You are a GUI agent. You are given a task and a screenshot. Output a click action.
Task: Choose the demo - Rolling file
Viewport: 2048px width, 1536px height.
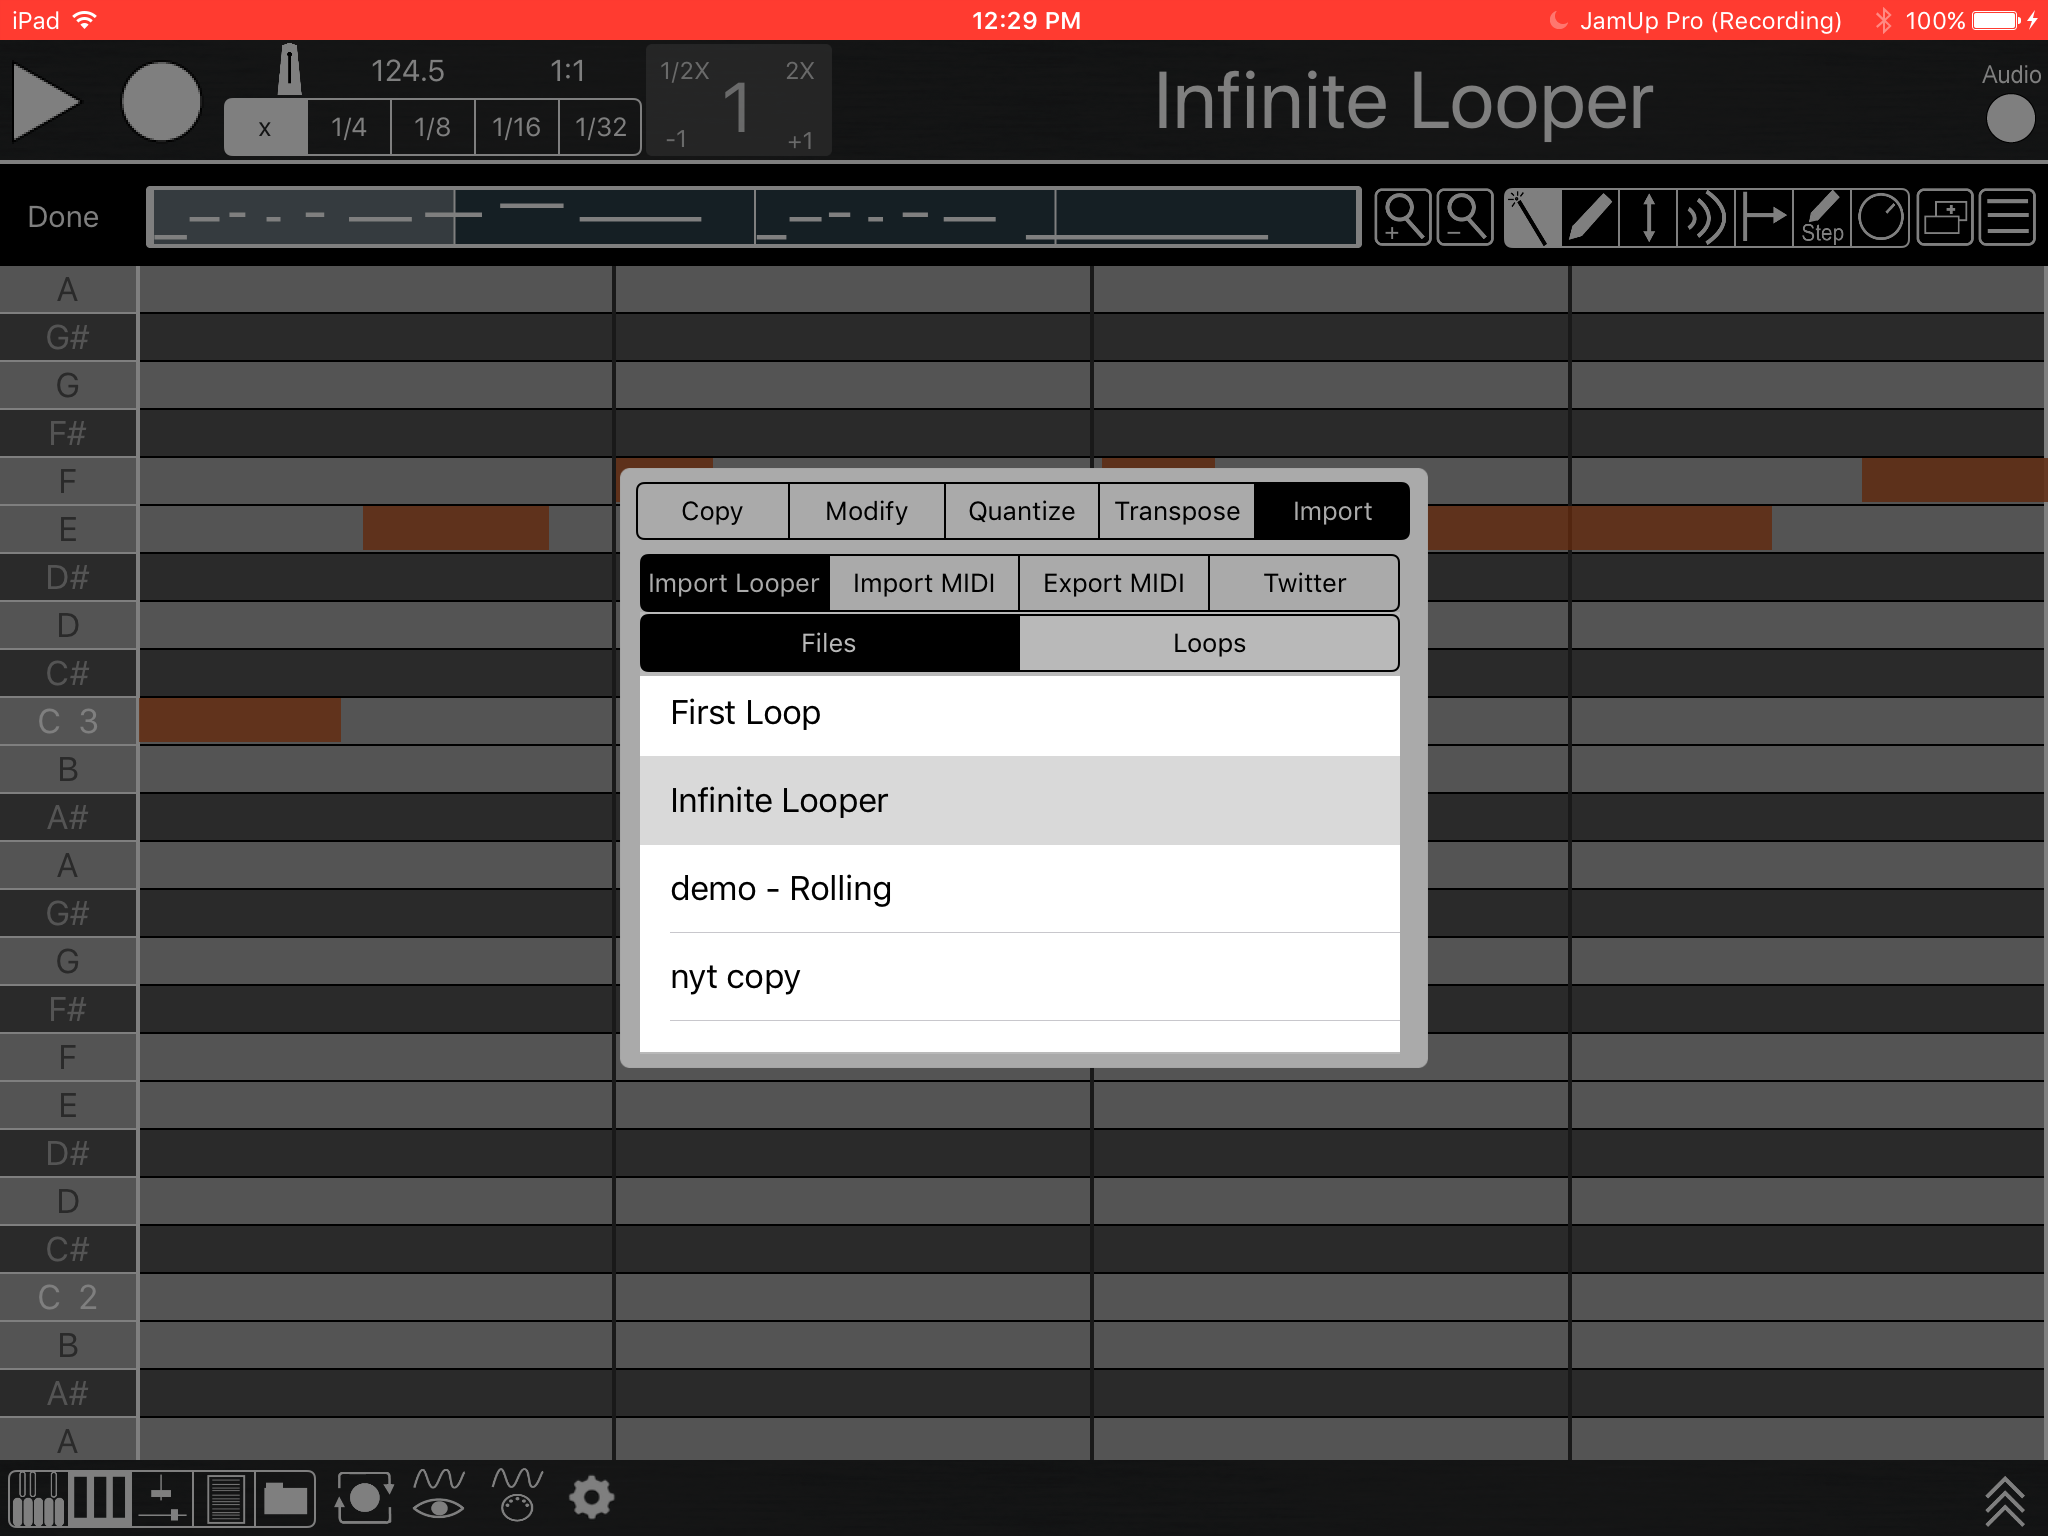click(1020, 889)
